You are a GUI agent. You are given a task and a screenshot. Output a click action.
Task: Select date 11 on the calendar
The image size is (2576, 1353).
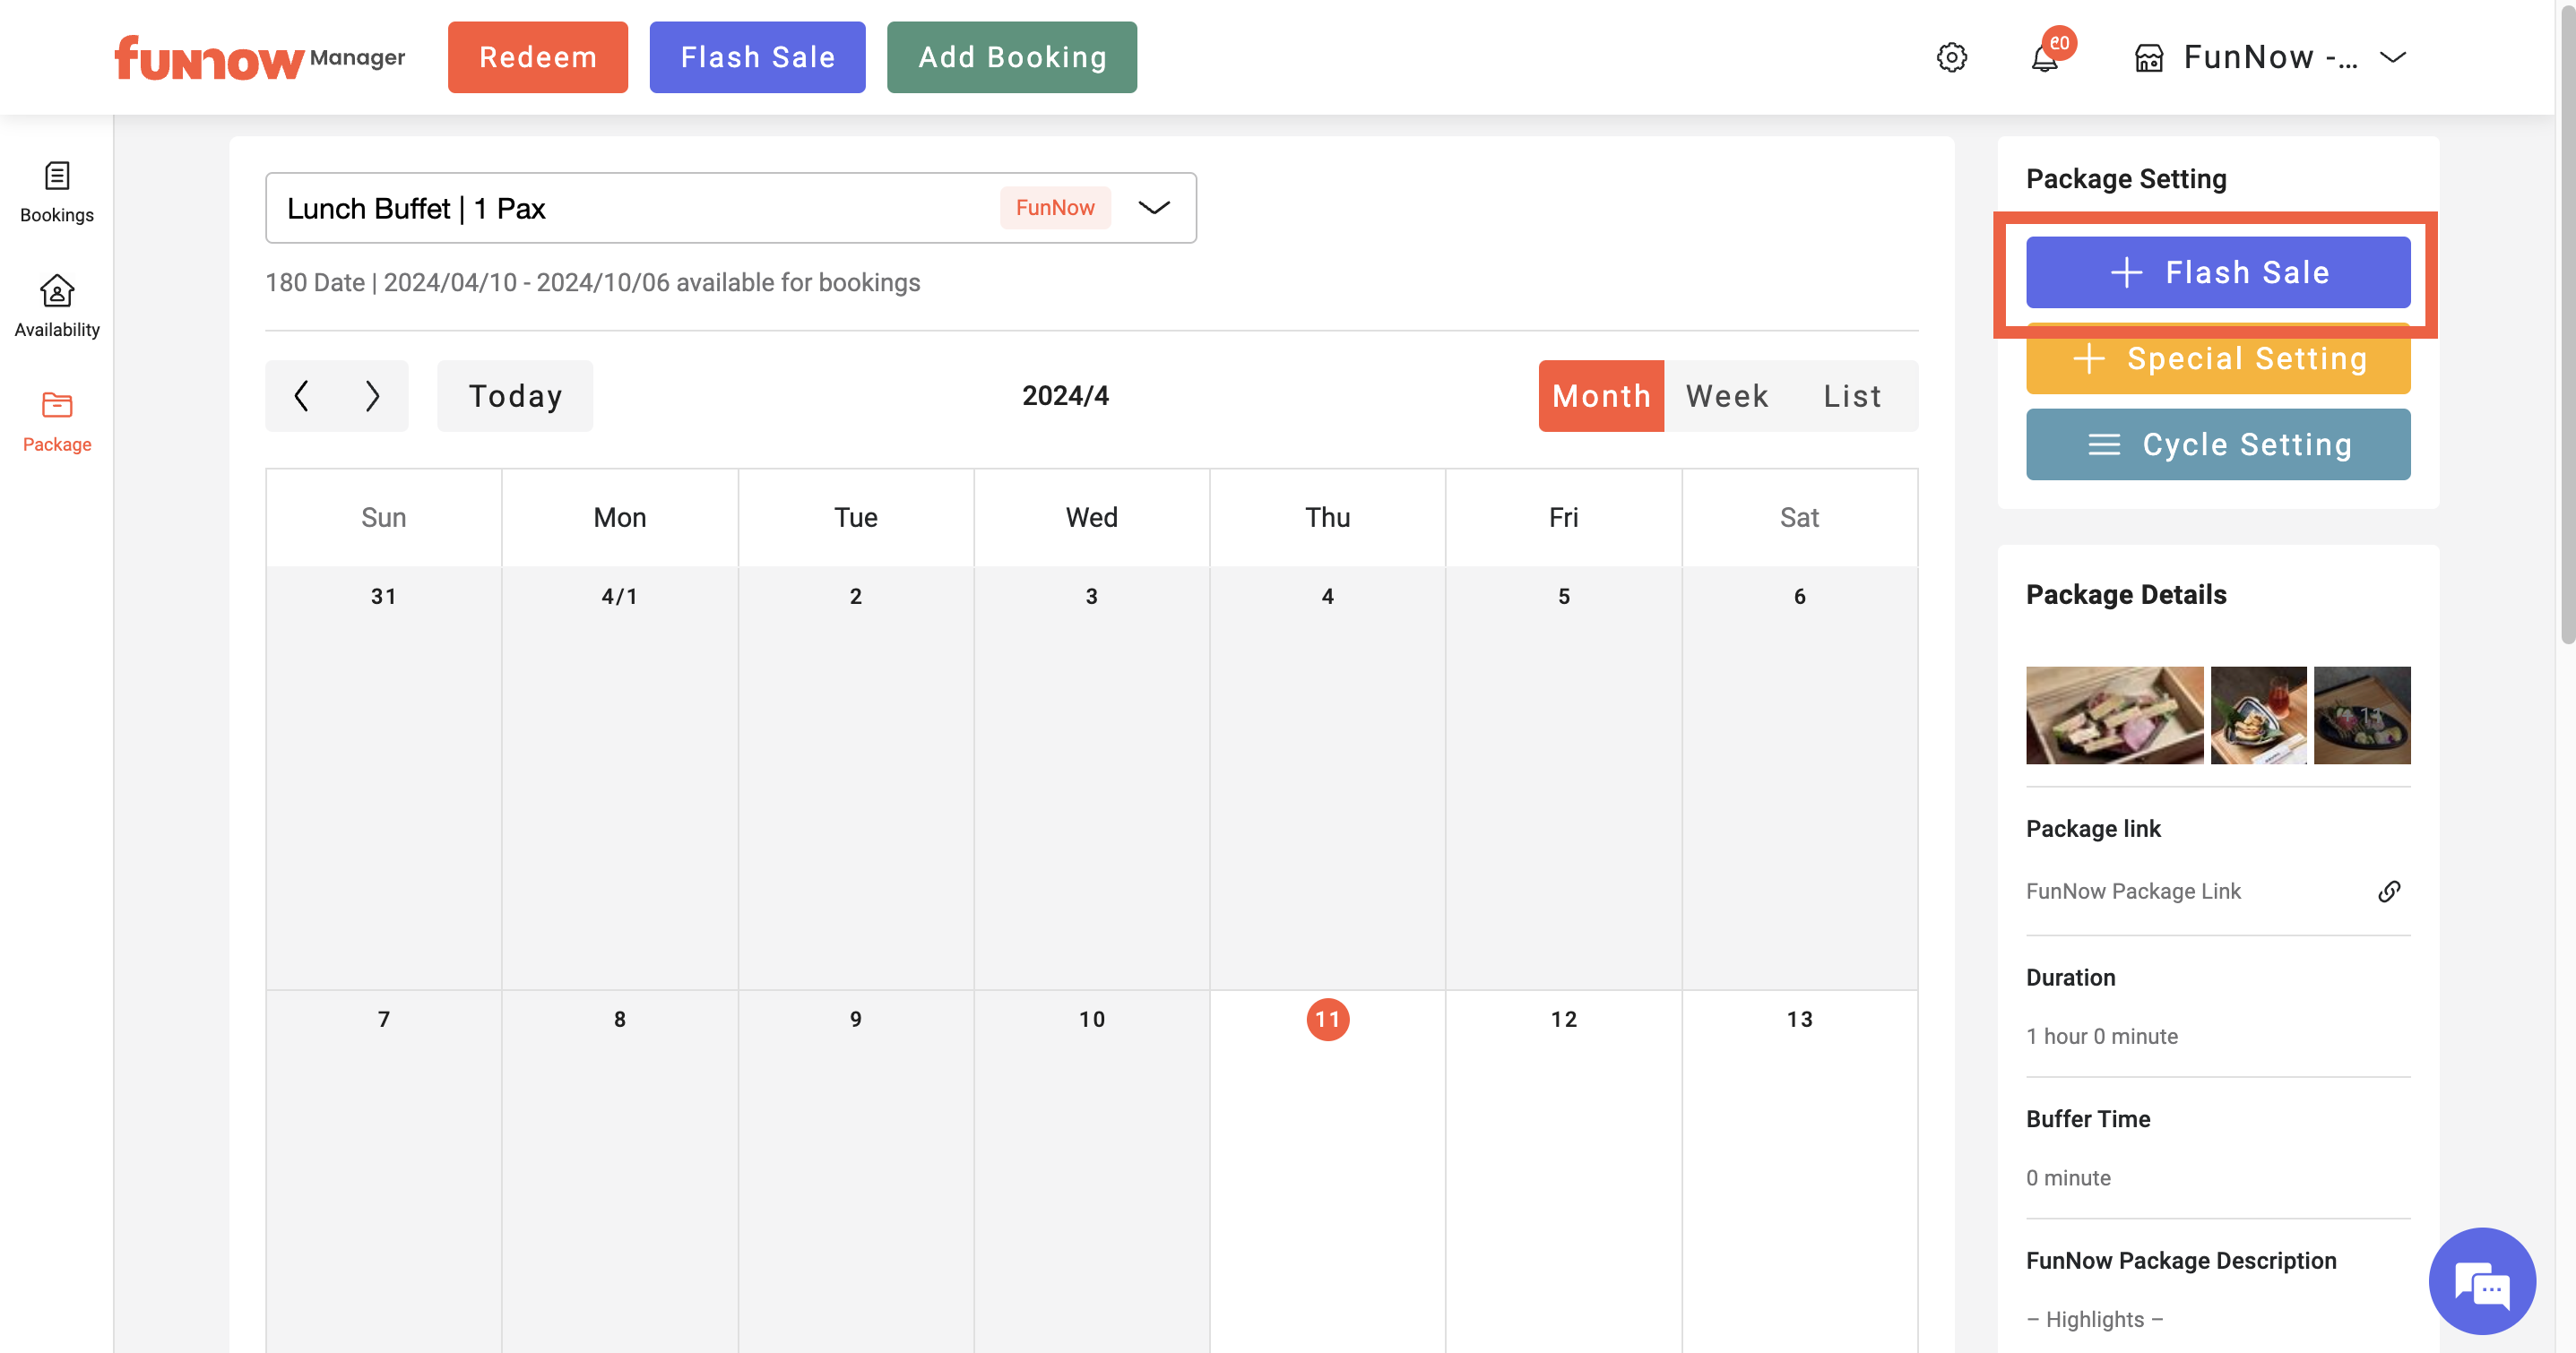coord(1327,1019)
